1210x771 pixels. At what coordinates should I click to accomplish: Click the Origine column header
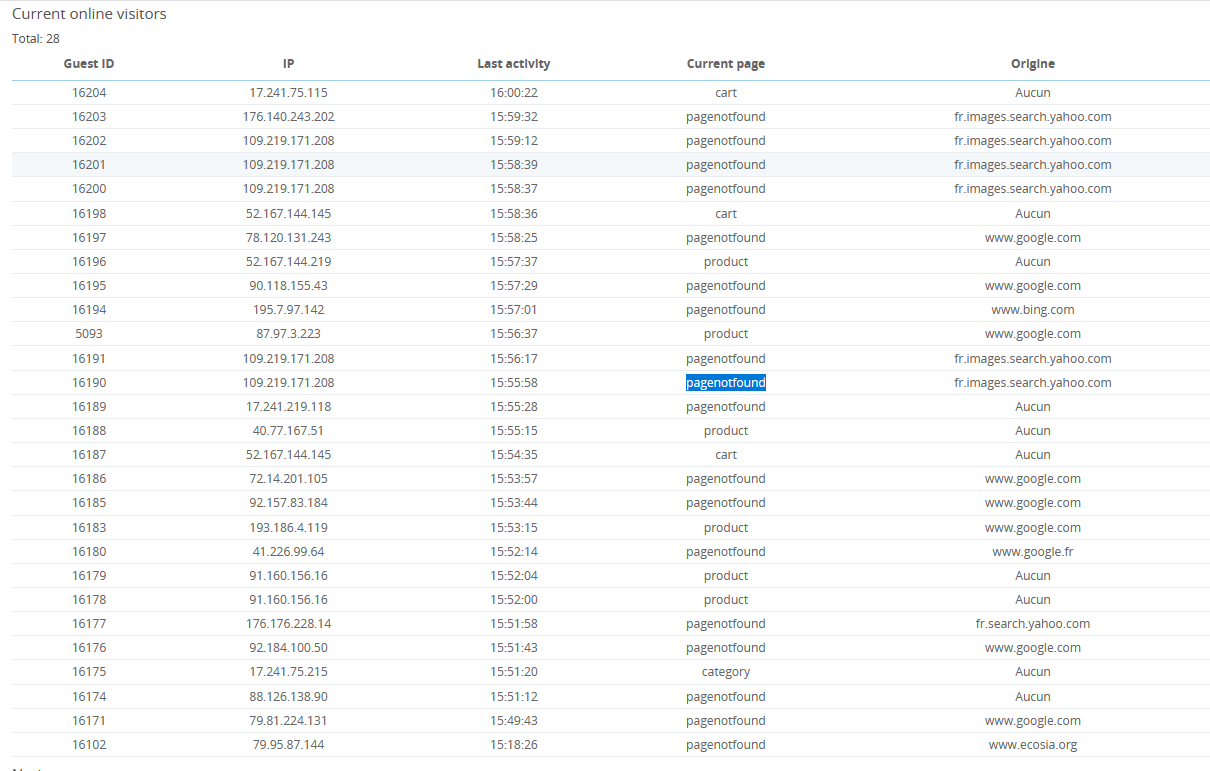pyautogui.click(x=1033, y=64)
